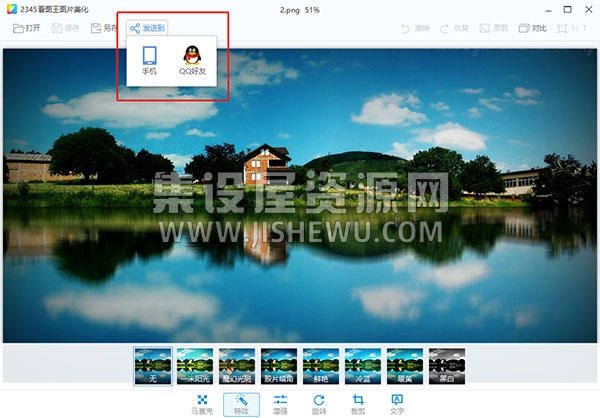Apply the 胶片暗角 filter thumbnail
The height and width of the screenshot is (418, 600).
coord(279,366)
